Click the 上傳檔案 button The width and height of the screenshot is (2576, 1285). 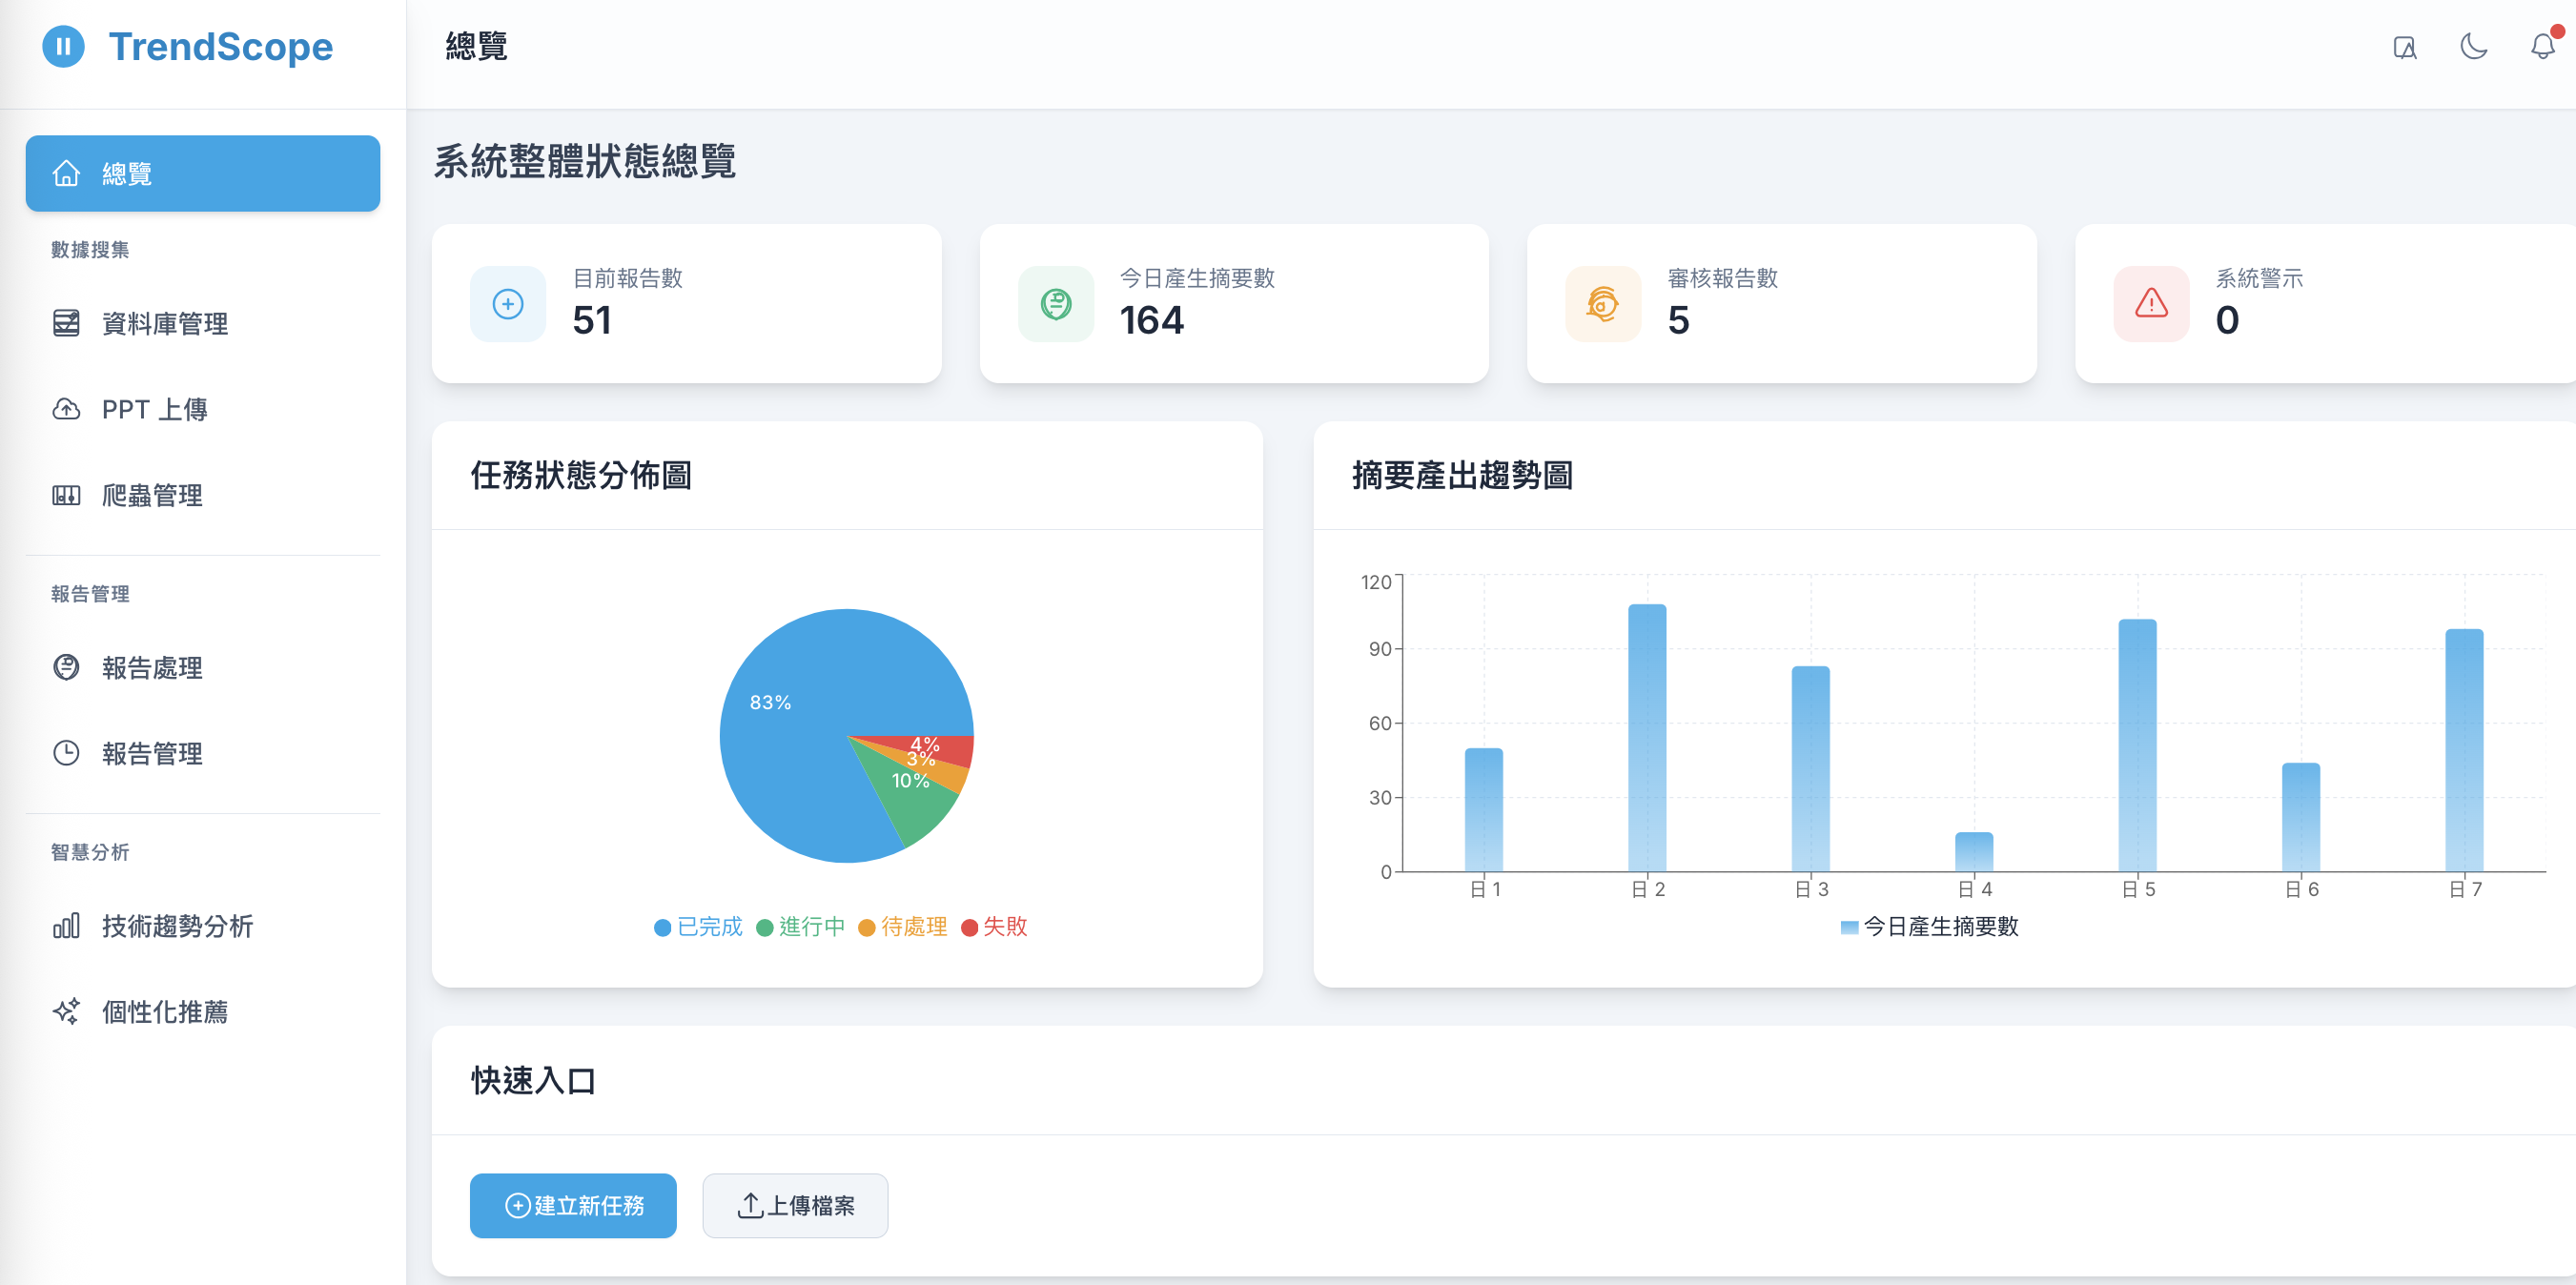click(x=795, y=1206)
